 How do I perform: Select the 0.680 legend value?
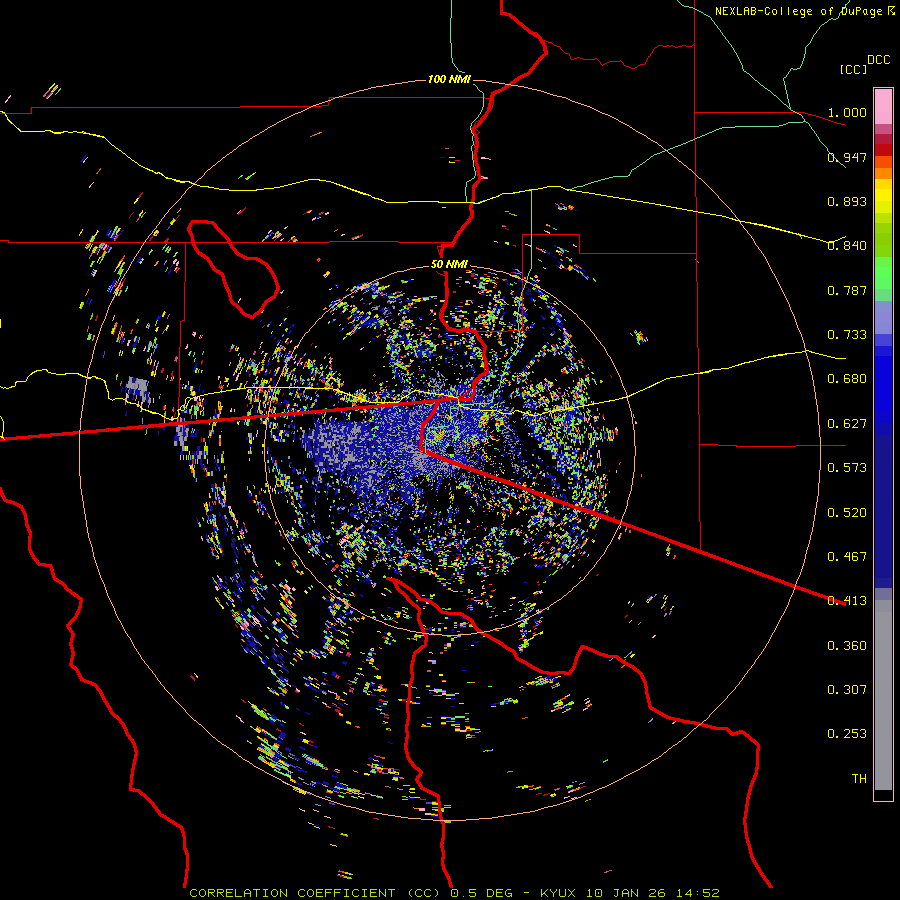point(847,379)
